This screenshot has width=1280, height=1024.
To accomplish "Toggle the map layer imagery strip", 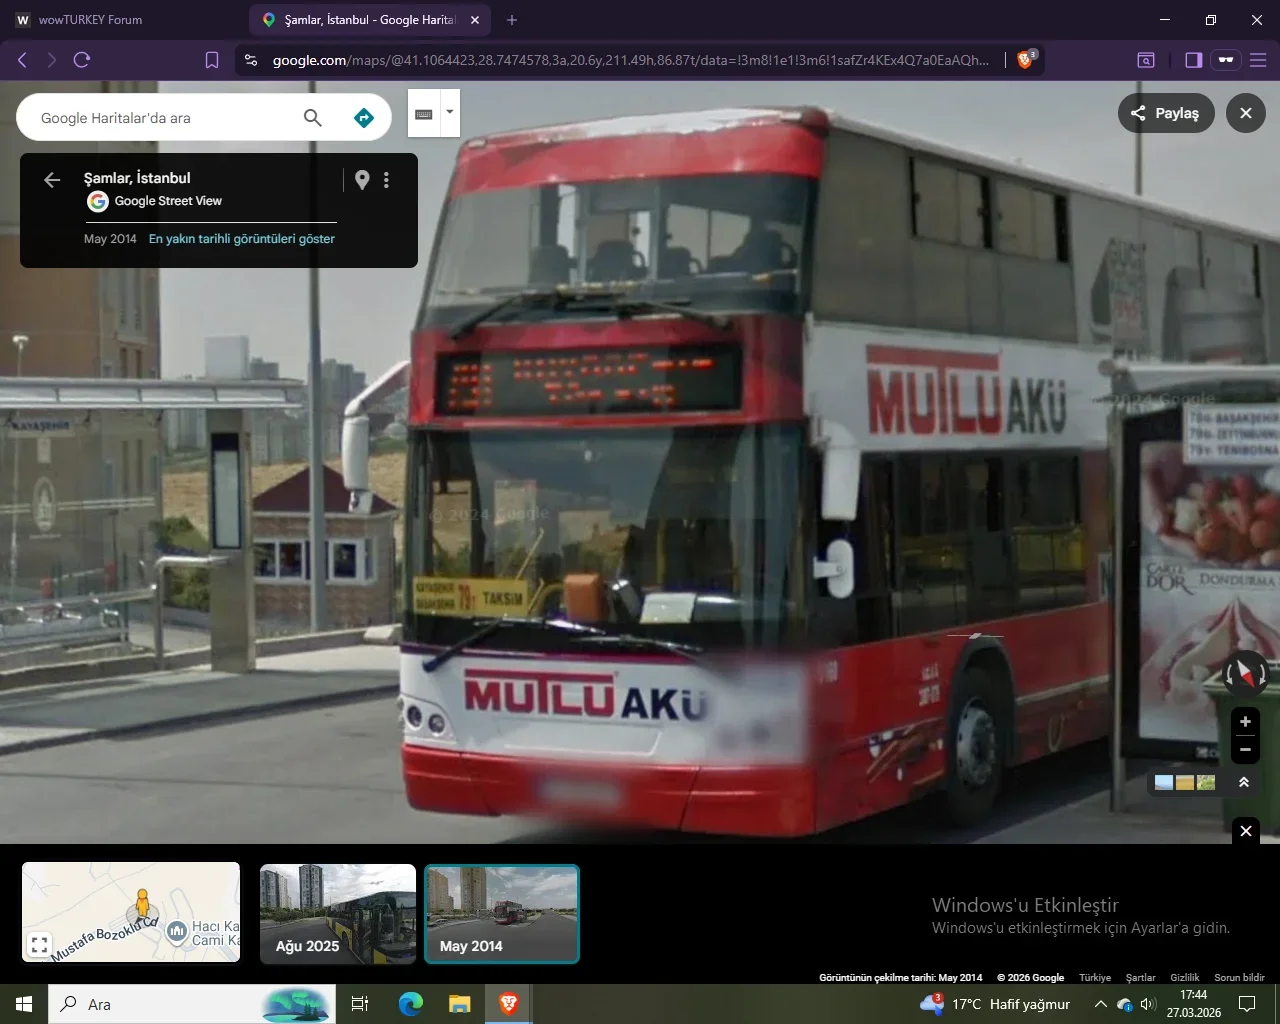I will [1185, 782].
